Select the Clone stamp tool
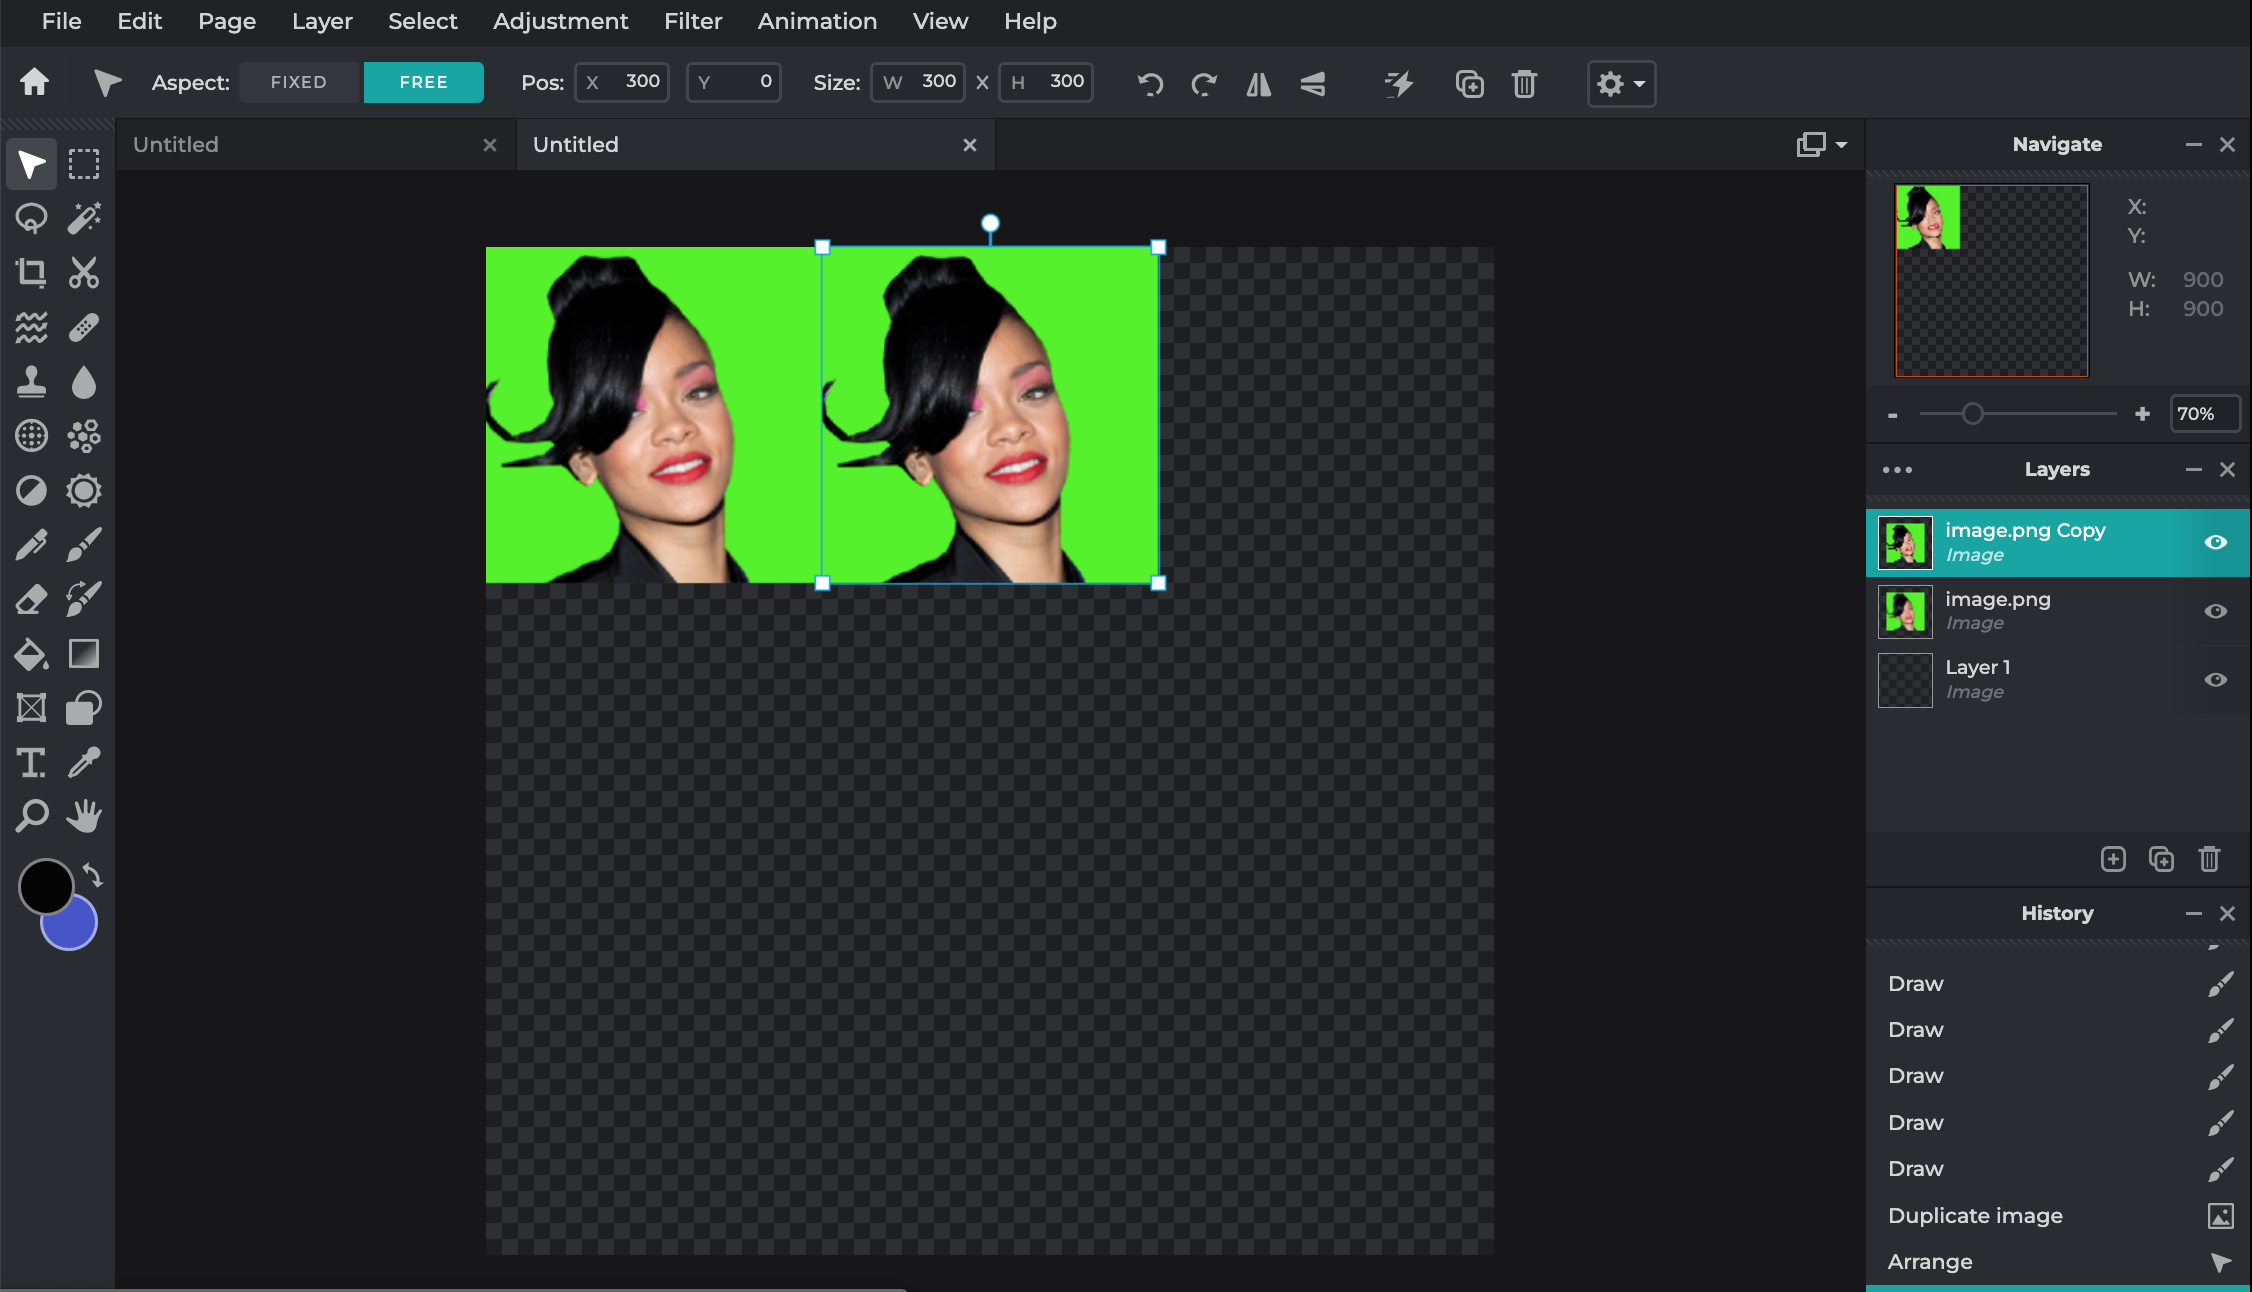This screenshot has height=1292, width=2252. coord(31,381)
